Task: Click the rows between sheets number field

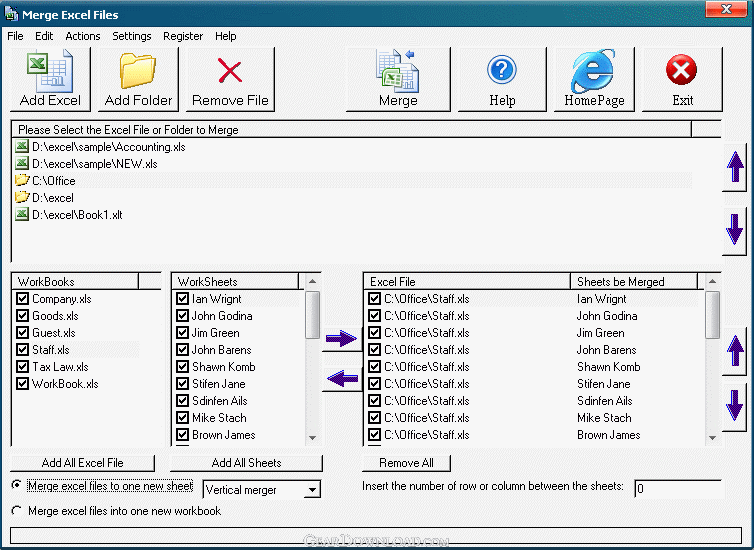Action: tap(678, 488)
